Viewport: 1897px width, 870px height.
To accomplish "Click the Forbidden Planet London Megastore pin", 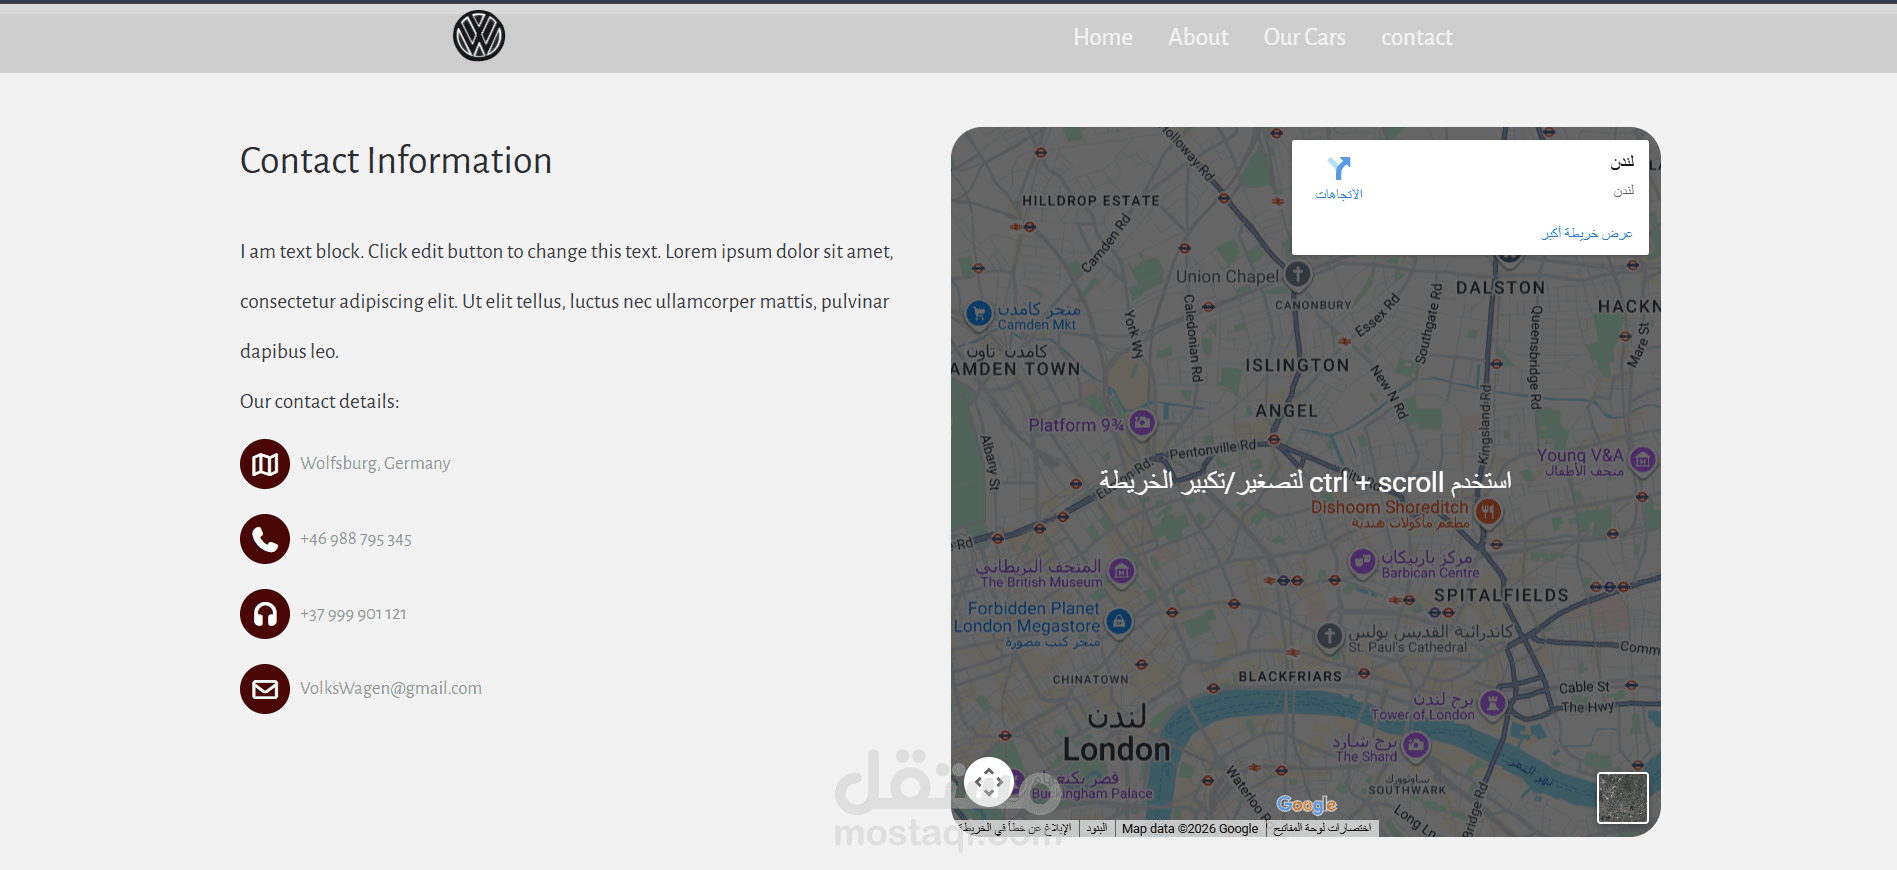I will coord(1119,622).
